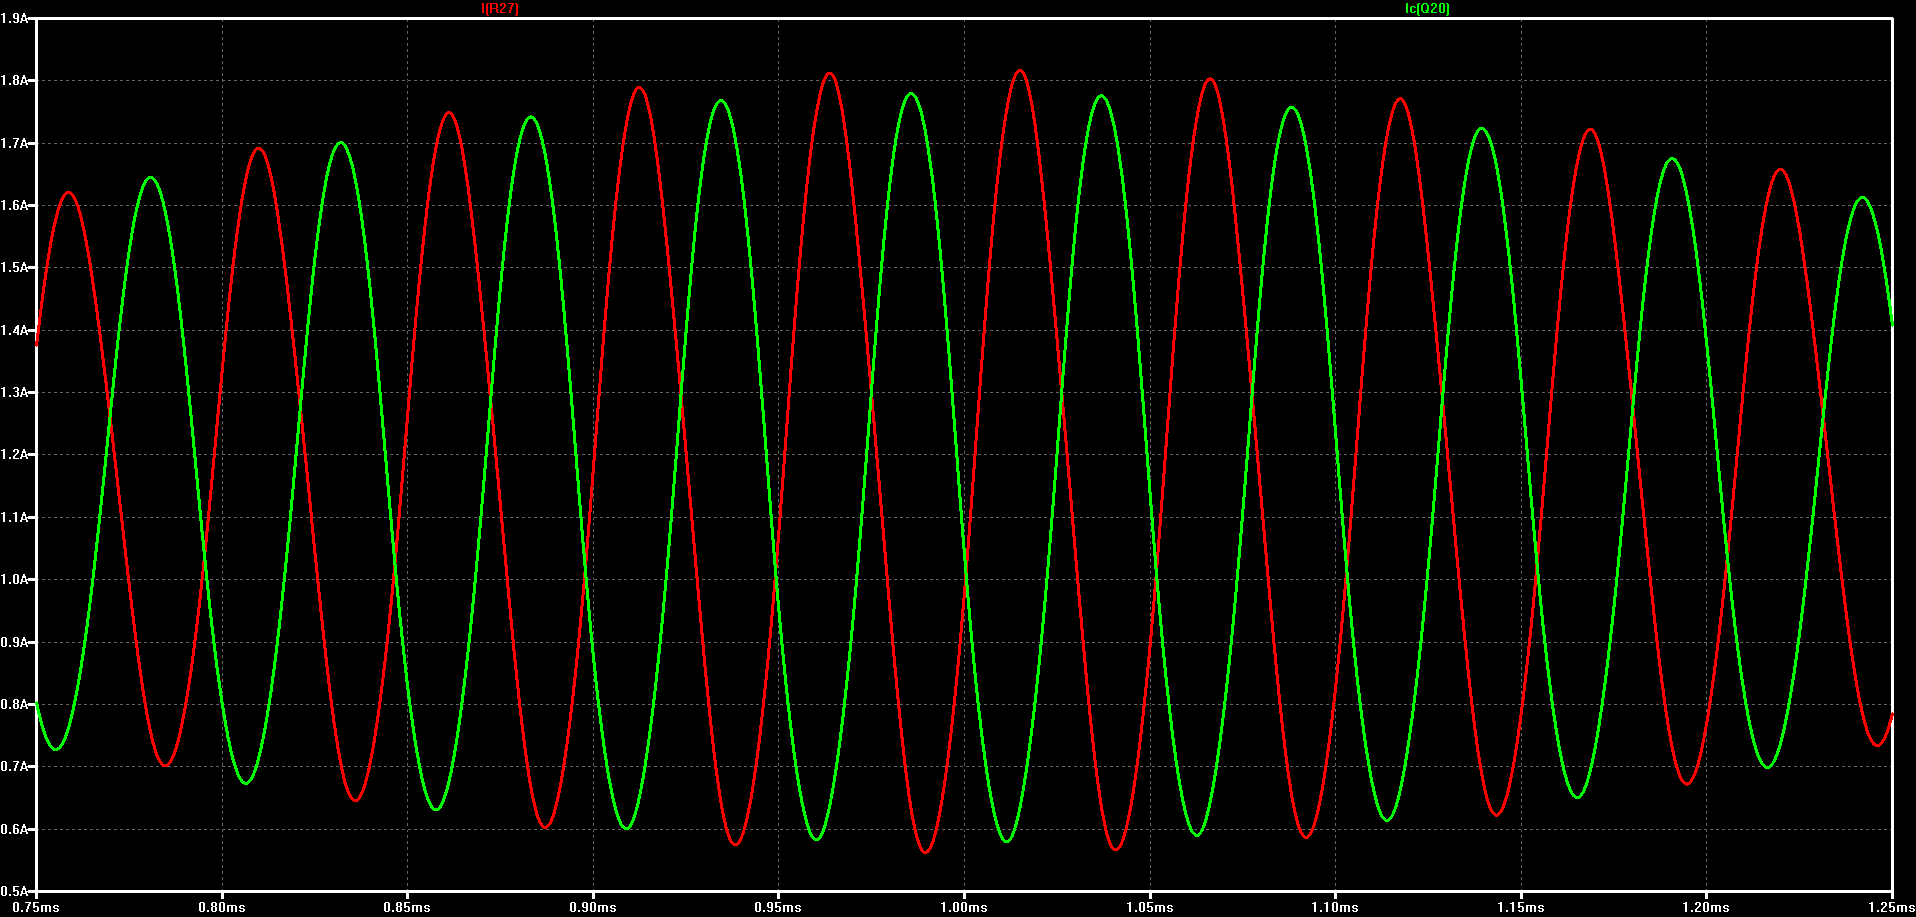Click the 0.95ms time axis label
Image resolution: width=1916 pixels, height=917 pixels.
pyautogui.click(x=778, y=908)
